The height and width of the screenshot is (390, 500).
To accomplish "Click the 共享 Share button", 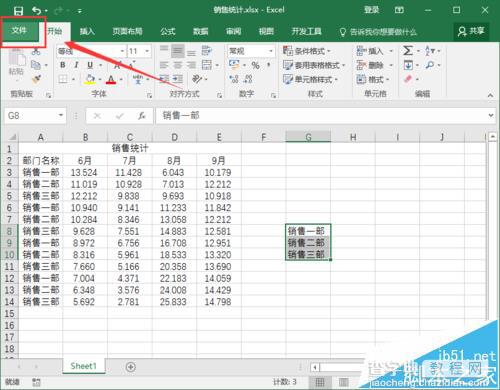I will (471, 31).
